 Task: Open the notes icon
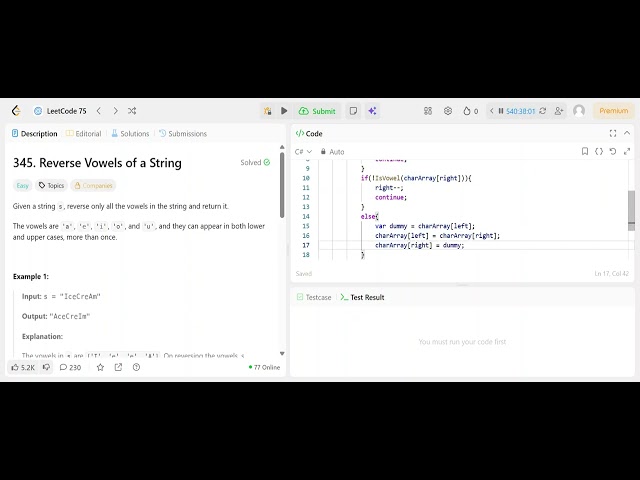click(353, 111)
